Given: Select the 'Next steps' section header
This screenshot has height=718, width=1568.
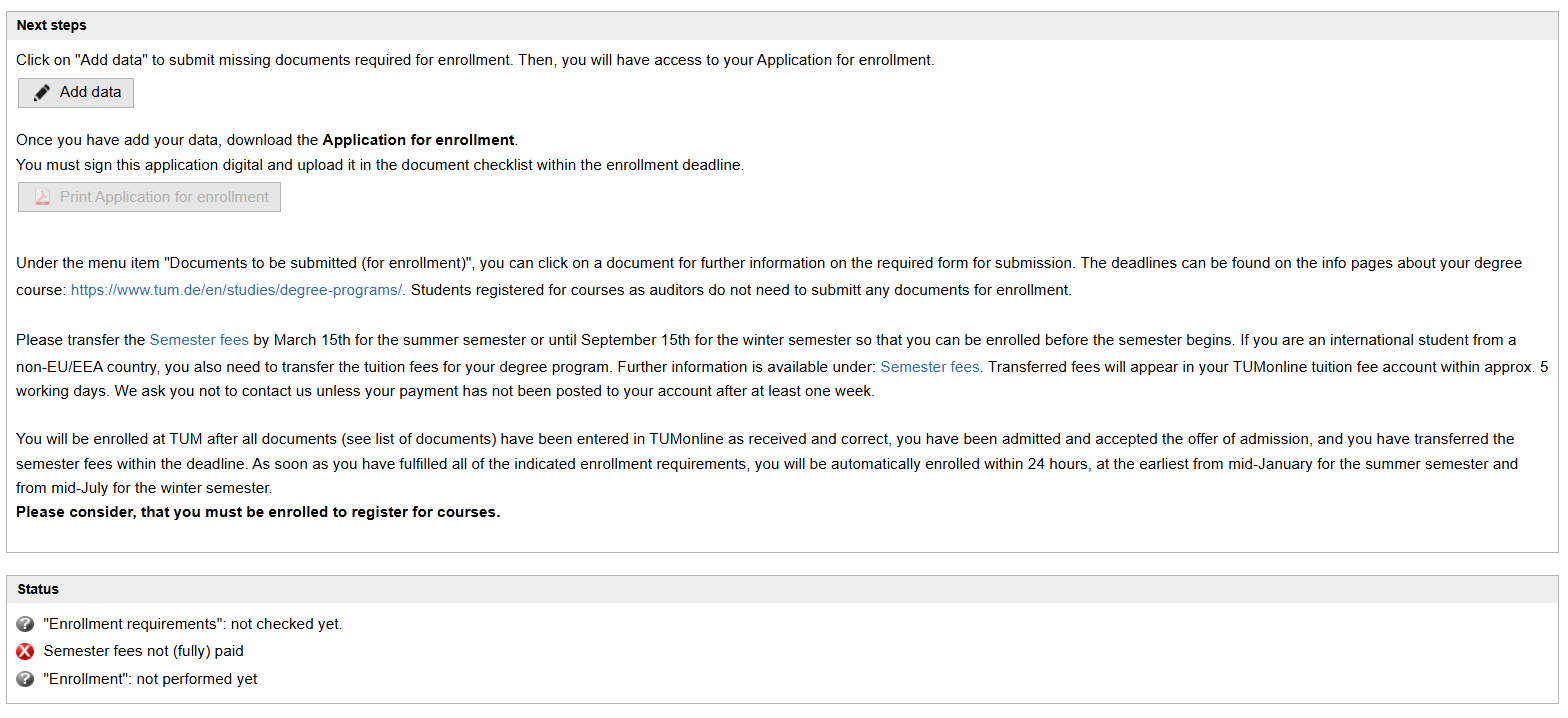Looking at the screenshot, I should coord(782,26).
